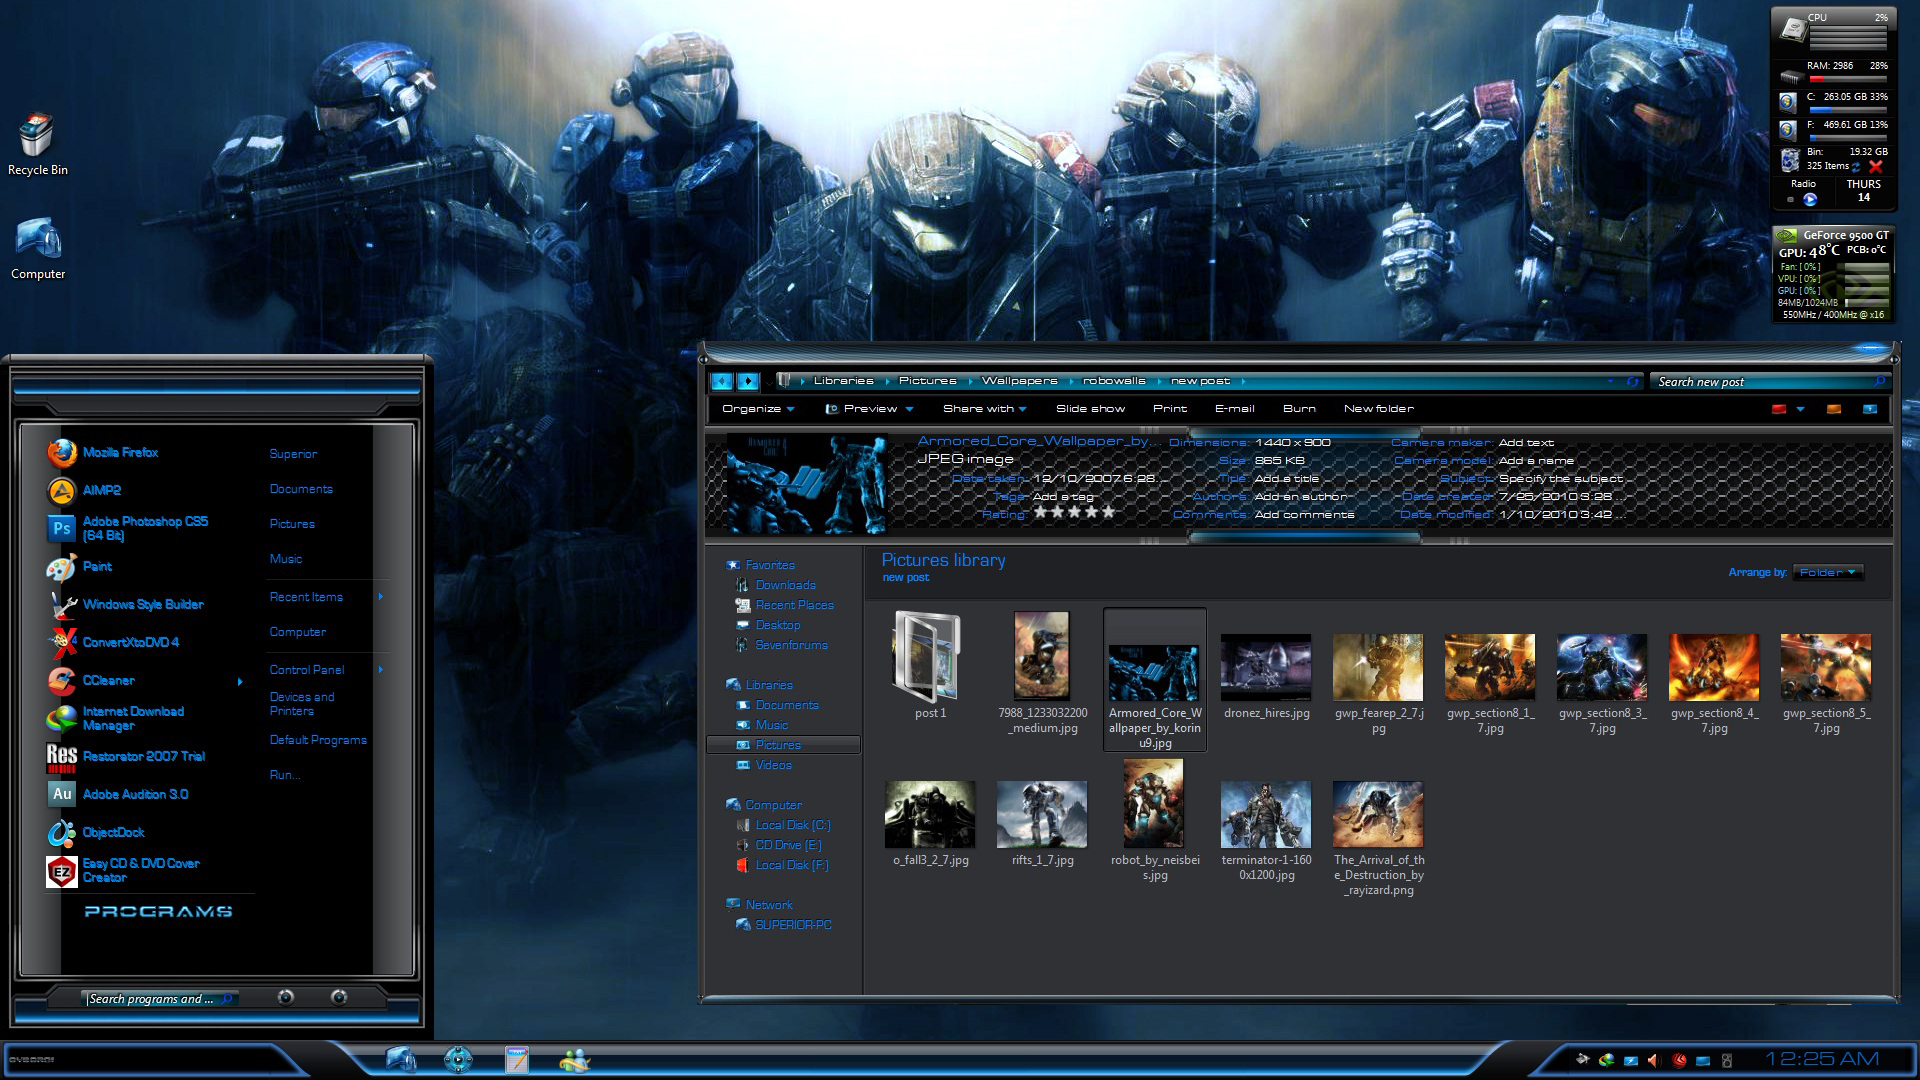This screenshot has height=1080, width=1920.
Task: Toggle the preview pane icon in Explorer
Action: coord(1834,409)
